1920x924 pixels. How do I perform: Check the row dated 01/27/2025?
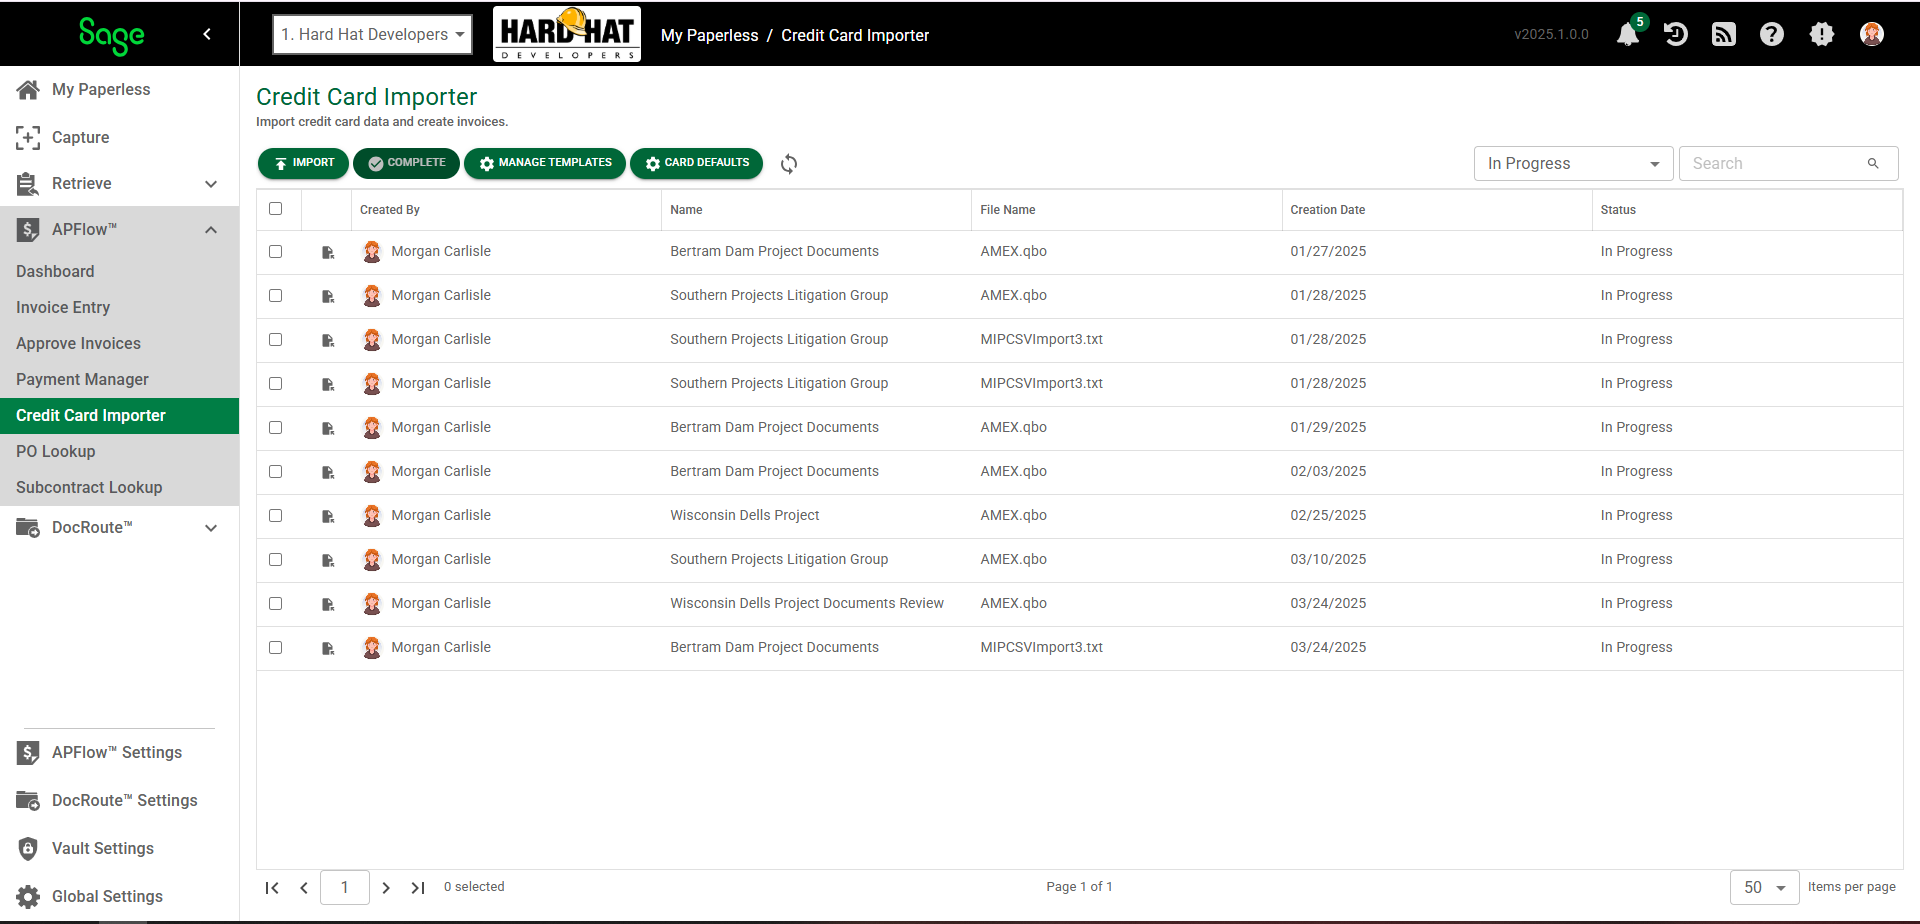[276, 252]
